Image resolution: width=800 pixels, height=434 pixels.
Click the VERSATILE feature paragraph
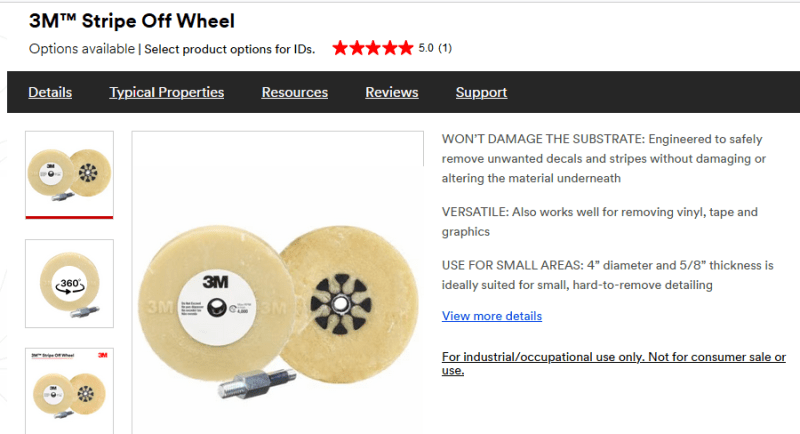[599, 221]
